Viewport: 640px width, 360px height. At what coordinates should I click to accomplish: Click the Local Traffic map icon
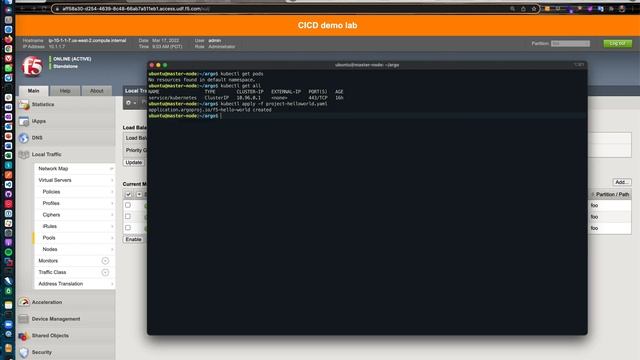tap(24, 154)
